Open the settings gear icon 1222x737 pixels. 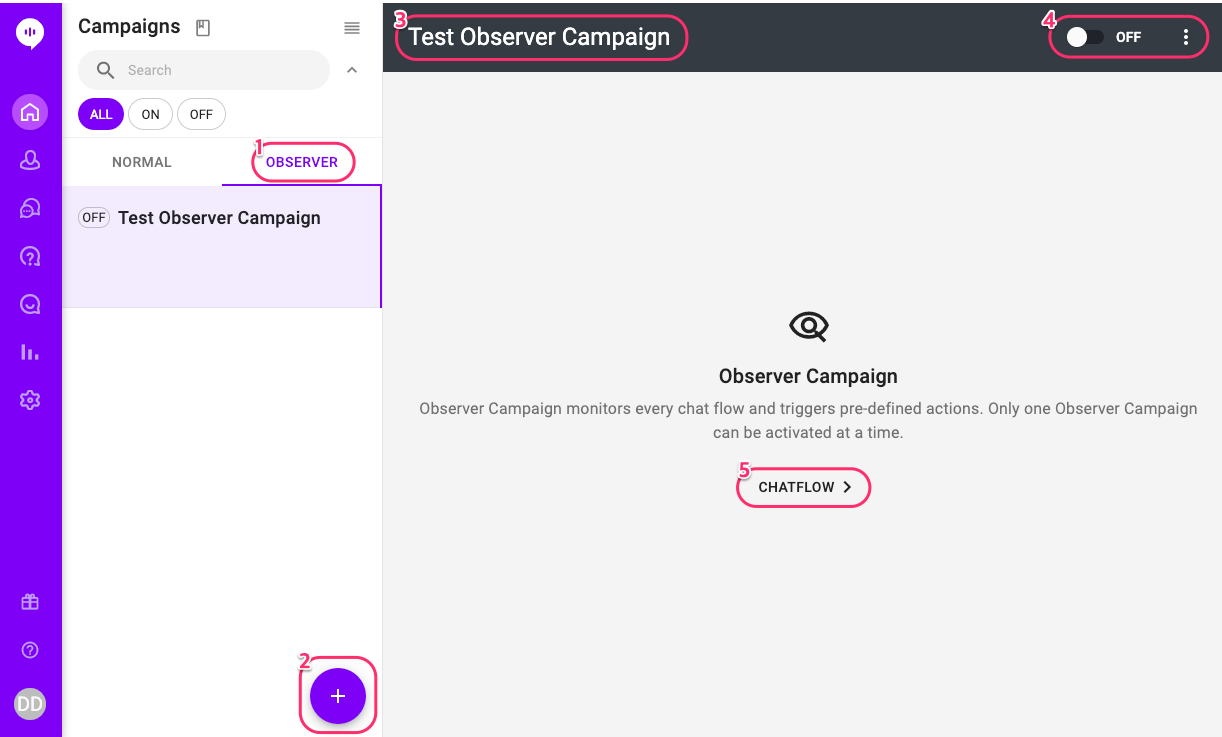[30, 400]
